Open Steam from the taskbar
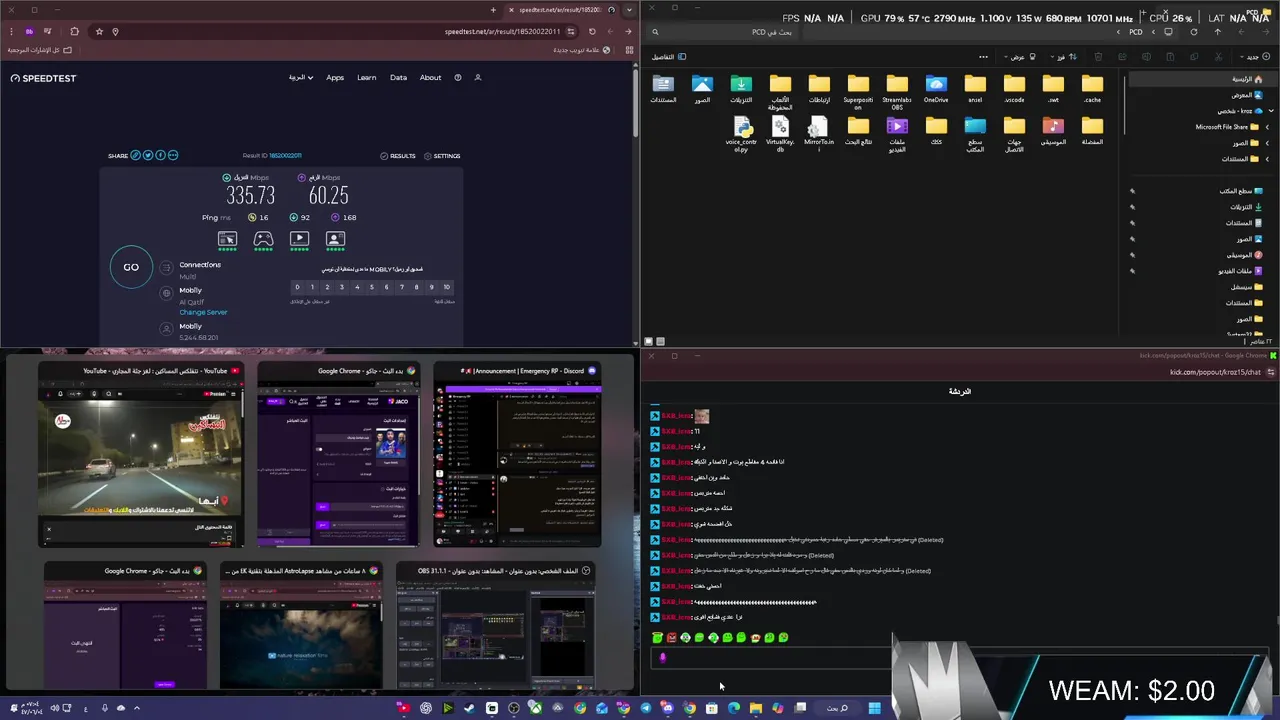 coord(470,708)
